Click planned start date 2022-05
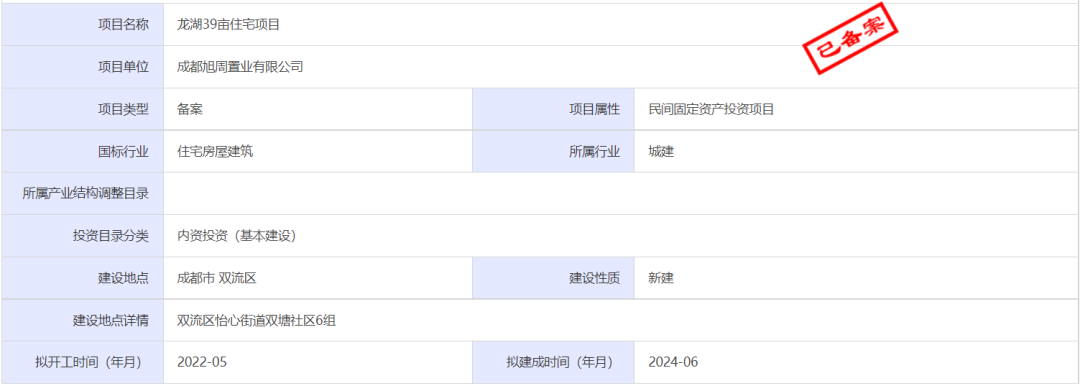Image resolution: width=1080 pixels, height=386 pixels. [202, 363]
